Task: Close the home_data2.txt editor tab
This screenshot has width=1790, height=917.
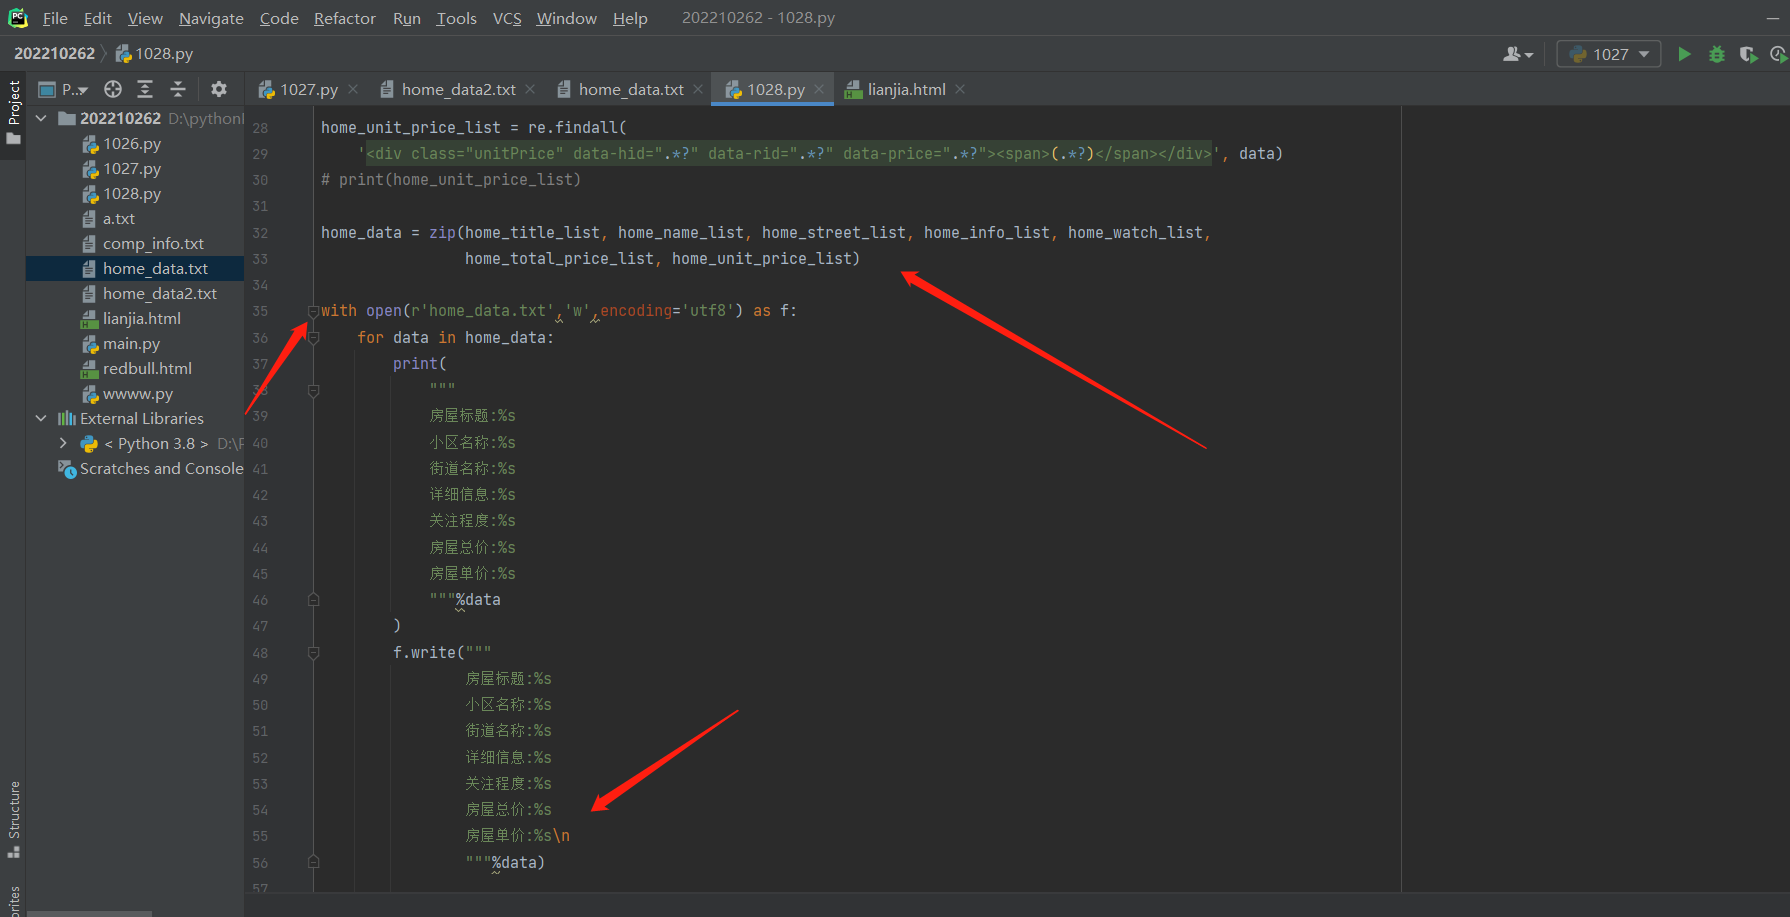Action: (x=530, y=89)
